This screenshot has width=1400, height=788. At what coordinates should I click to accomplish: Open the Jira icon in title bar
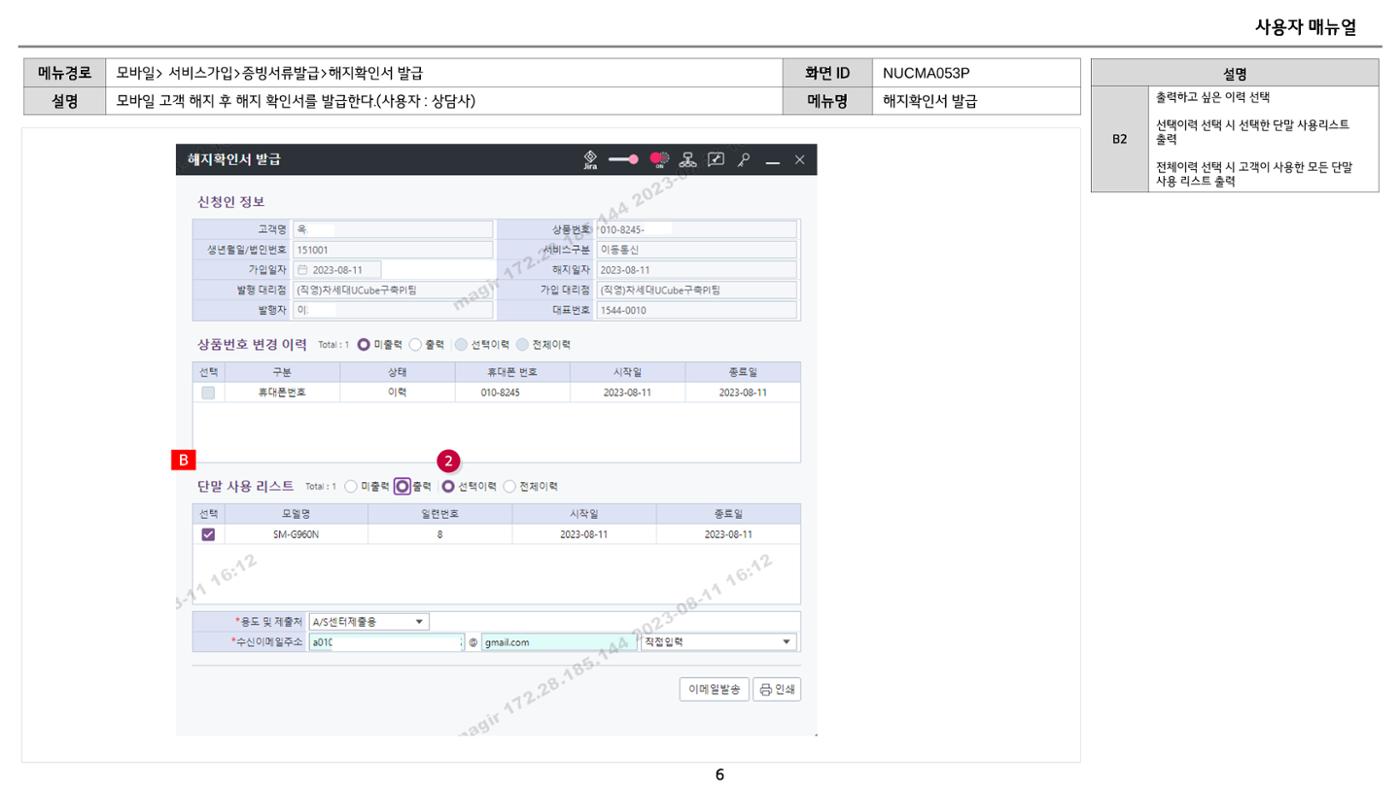pos(590,160)
